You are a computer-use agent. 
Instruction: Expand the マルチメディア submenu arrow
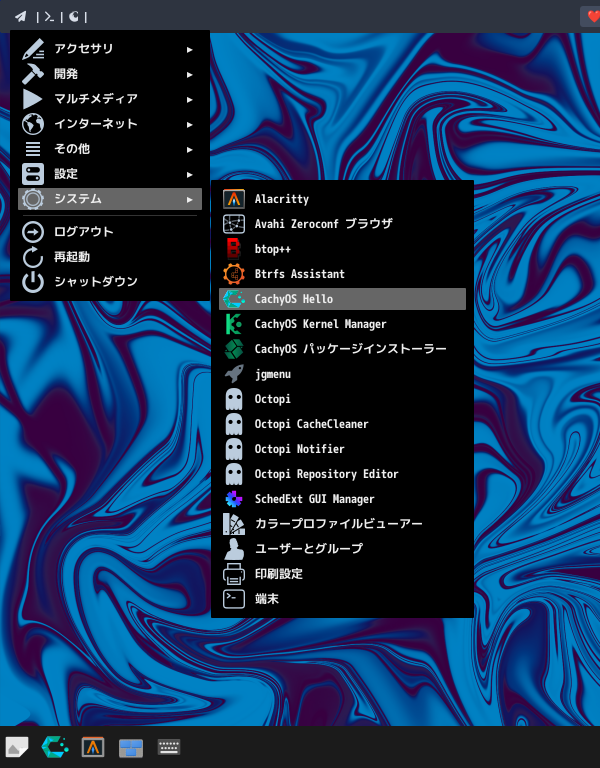pos(190,99)
